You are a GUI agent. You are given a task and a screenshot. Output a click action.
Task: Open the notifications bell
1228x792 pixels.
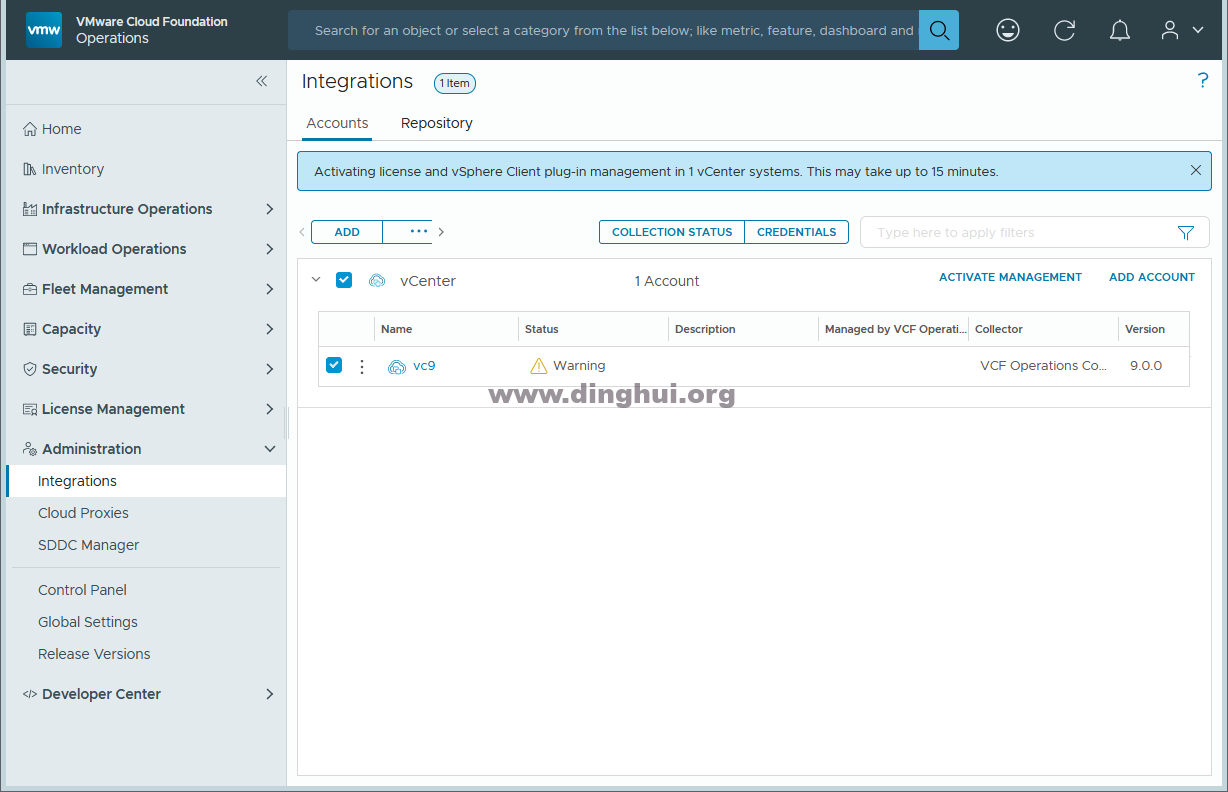point(1120,30)
